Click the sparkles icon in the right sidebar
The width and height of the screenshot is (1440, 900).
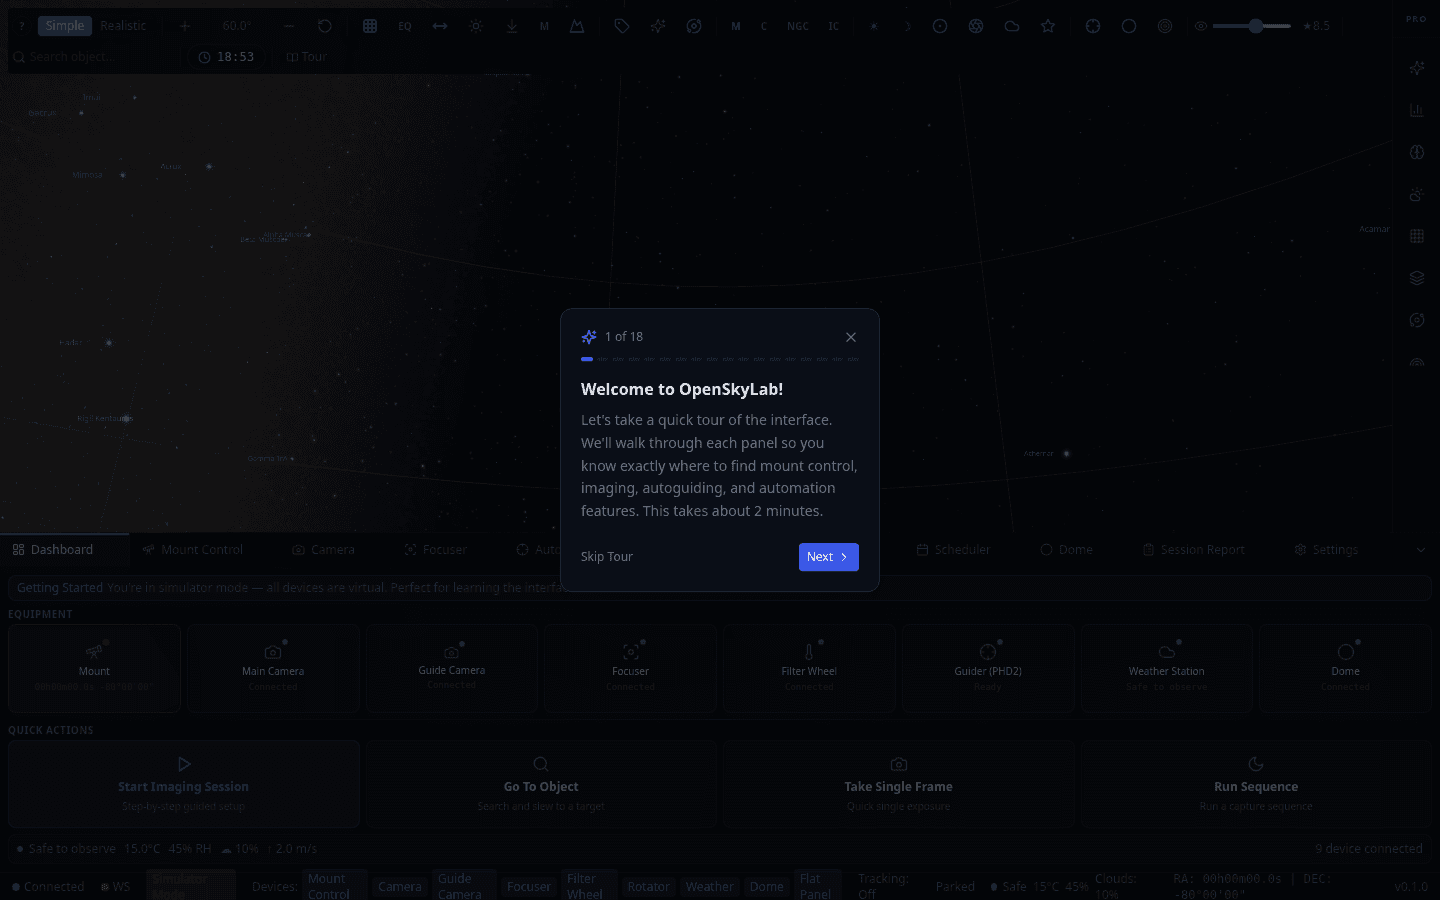pos(1417,68)
